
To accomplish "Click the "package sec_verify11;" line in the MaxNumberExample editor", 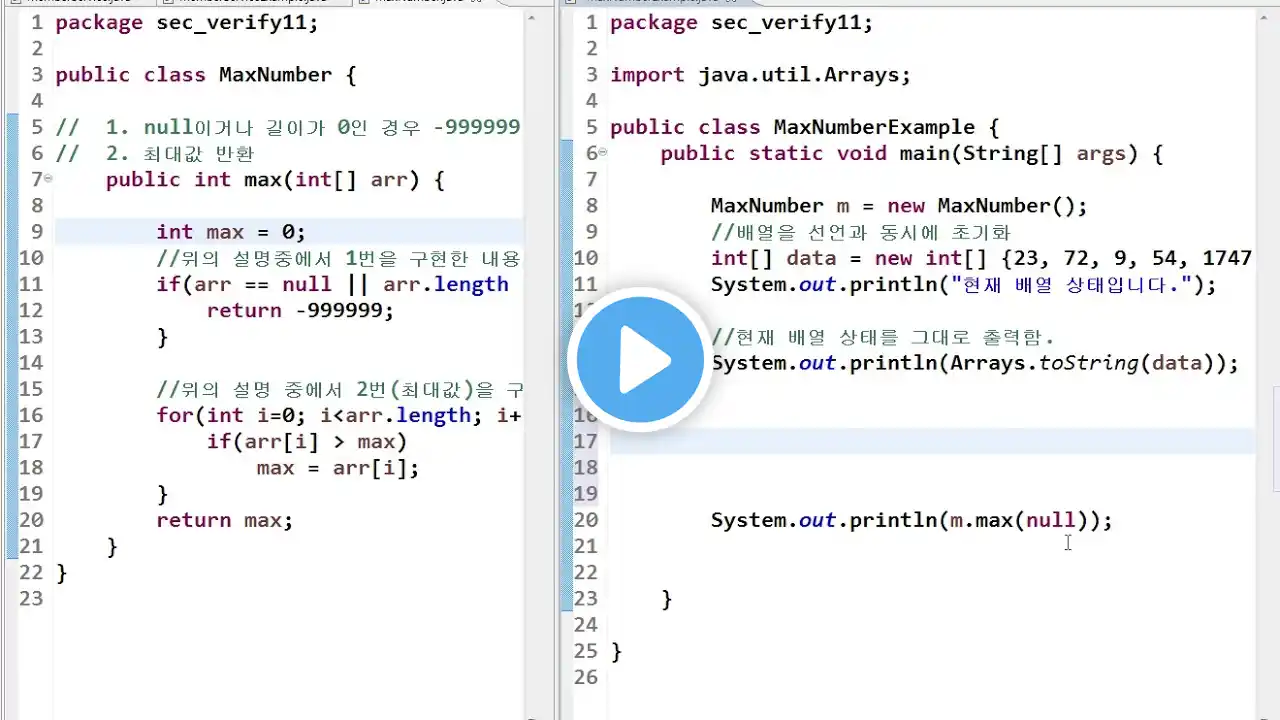I will (742, 23).
